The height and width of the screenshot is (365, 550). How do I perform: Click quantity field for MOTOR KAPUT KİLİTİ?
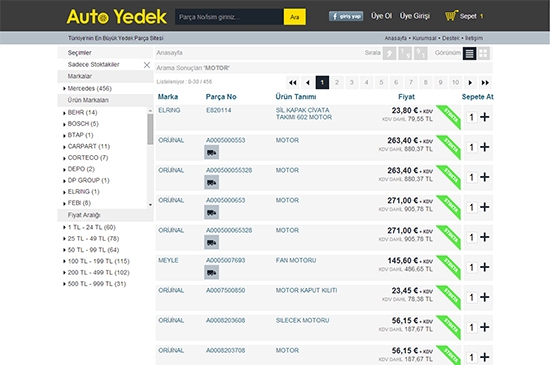471,297
